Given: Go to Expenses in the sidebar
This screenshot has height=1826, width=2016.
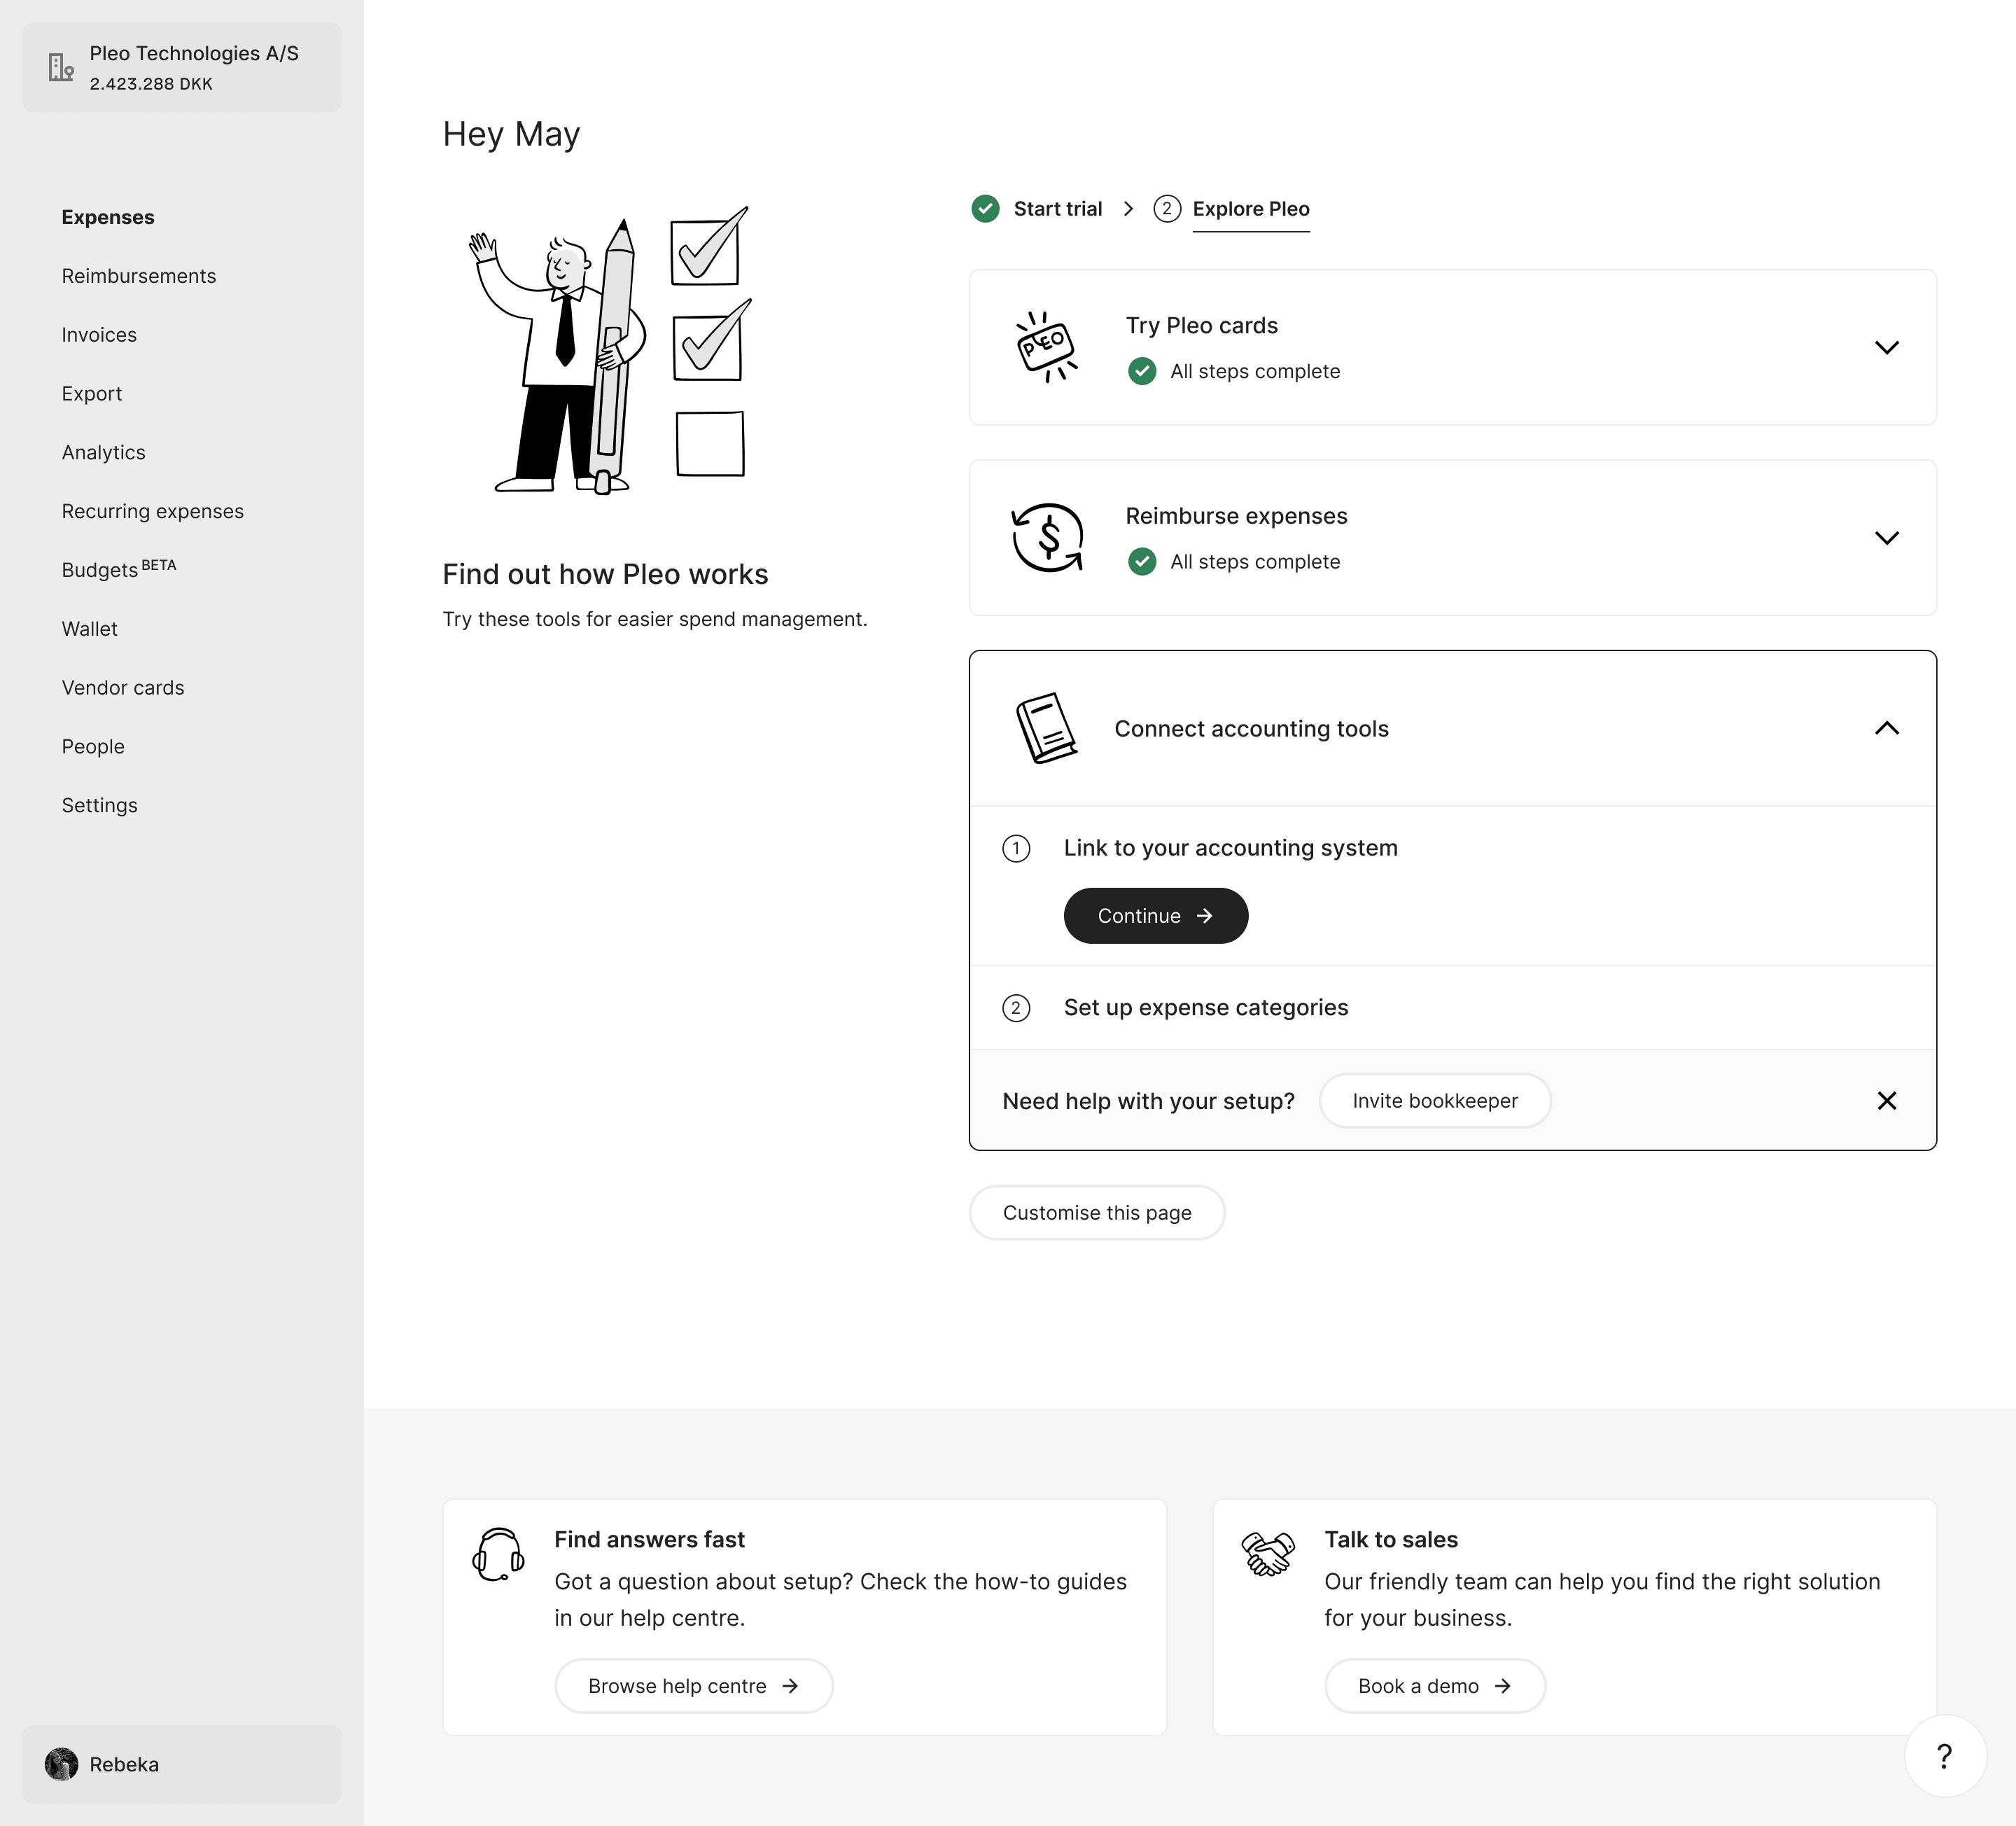Looking at the screenshot, I should pos(108,217).
